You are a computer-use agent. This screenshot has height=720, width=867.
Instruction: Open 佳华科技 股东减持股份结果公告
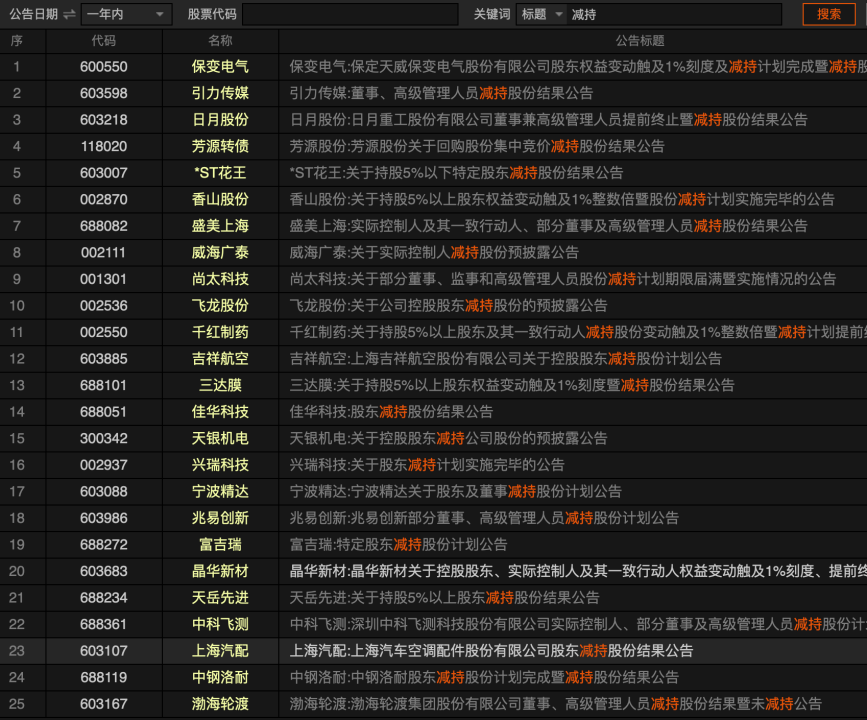pos(391,412)
